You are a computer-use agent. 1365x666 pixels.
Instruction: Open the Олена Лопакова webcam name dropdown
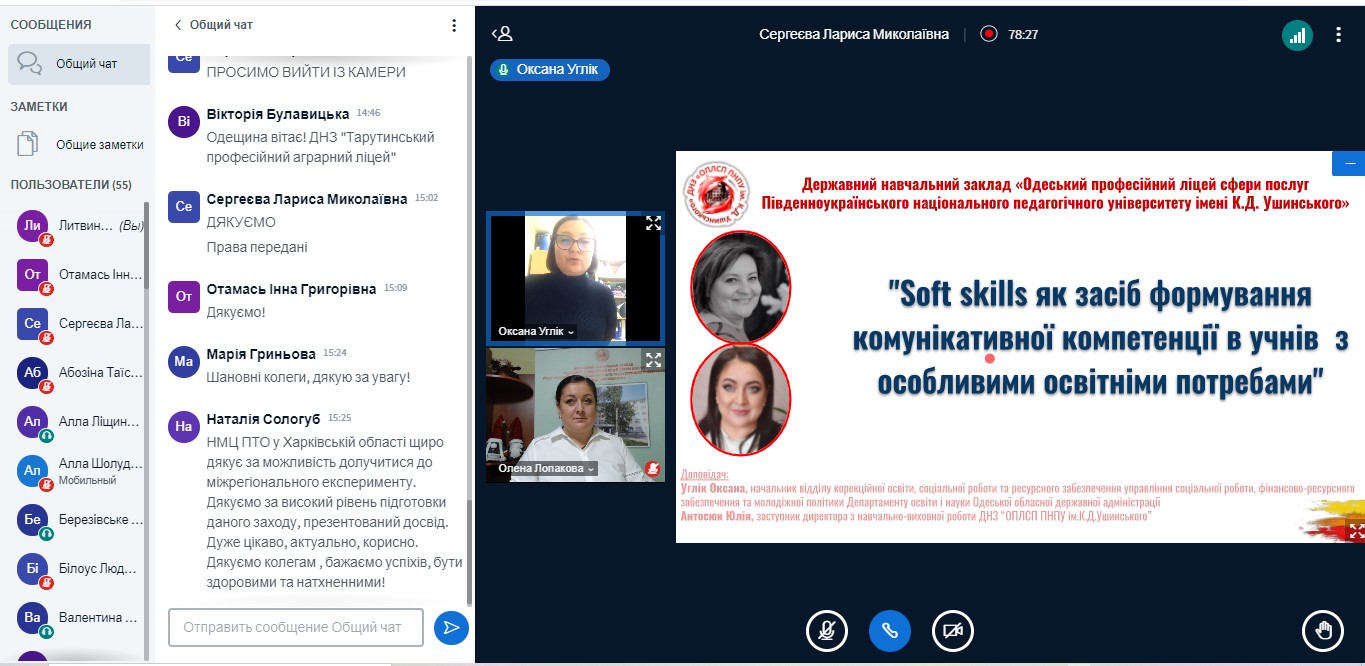[x=545, y=468]
